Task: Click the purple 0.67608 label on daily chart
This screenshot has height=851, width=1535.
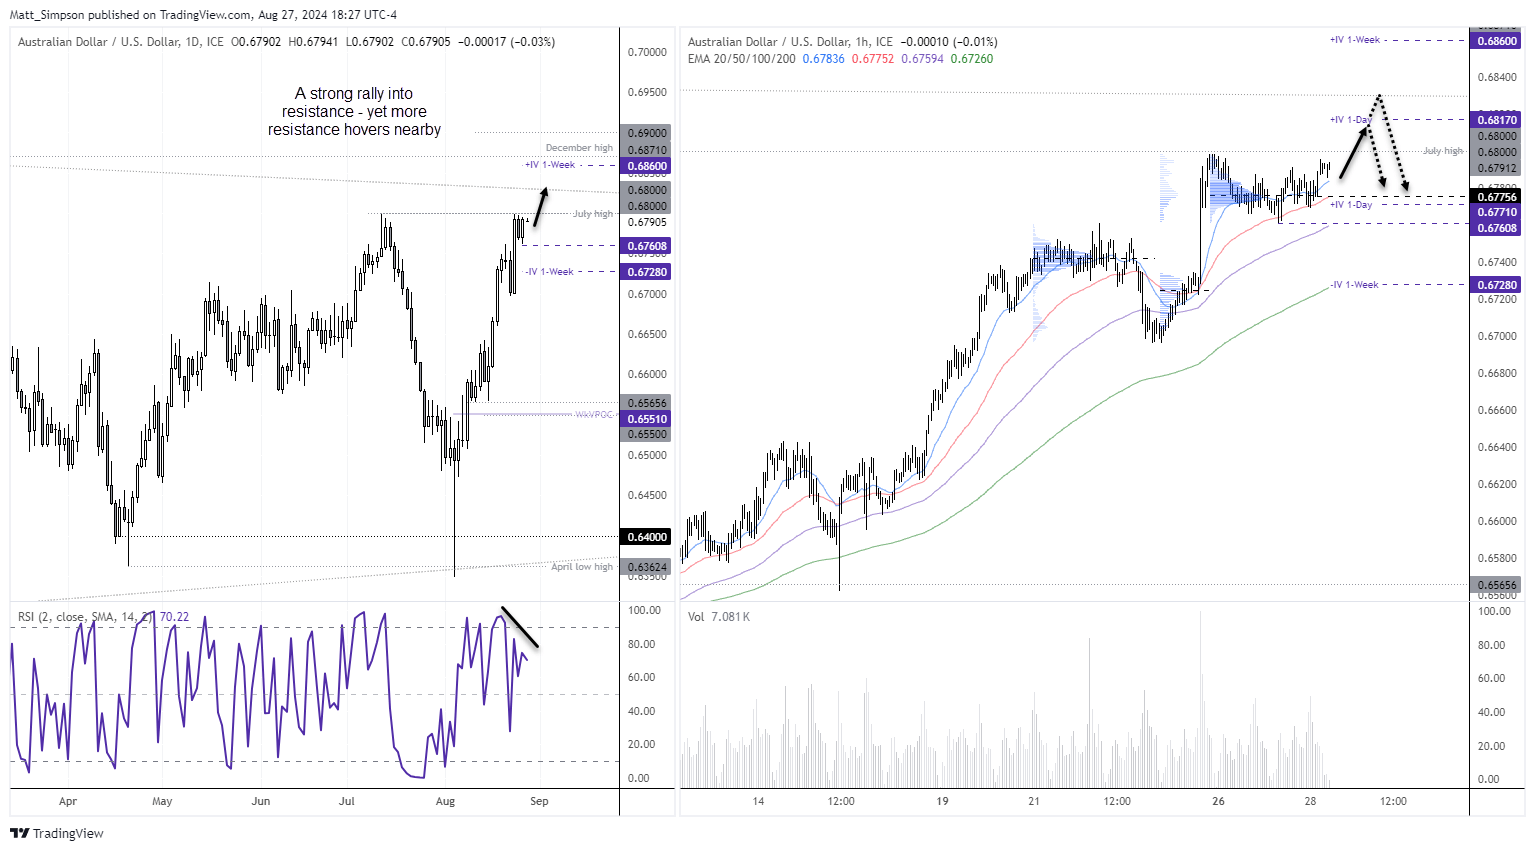Action: (x=647, y=246)
